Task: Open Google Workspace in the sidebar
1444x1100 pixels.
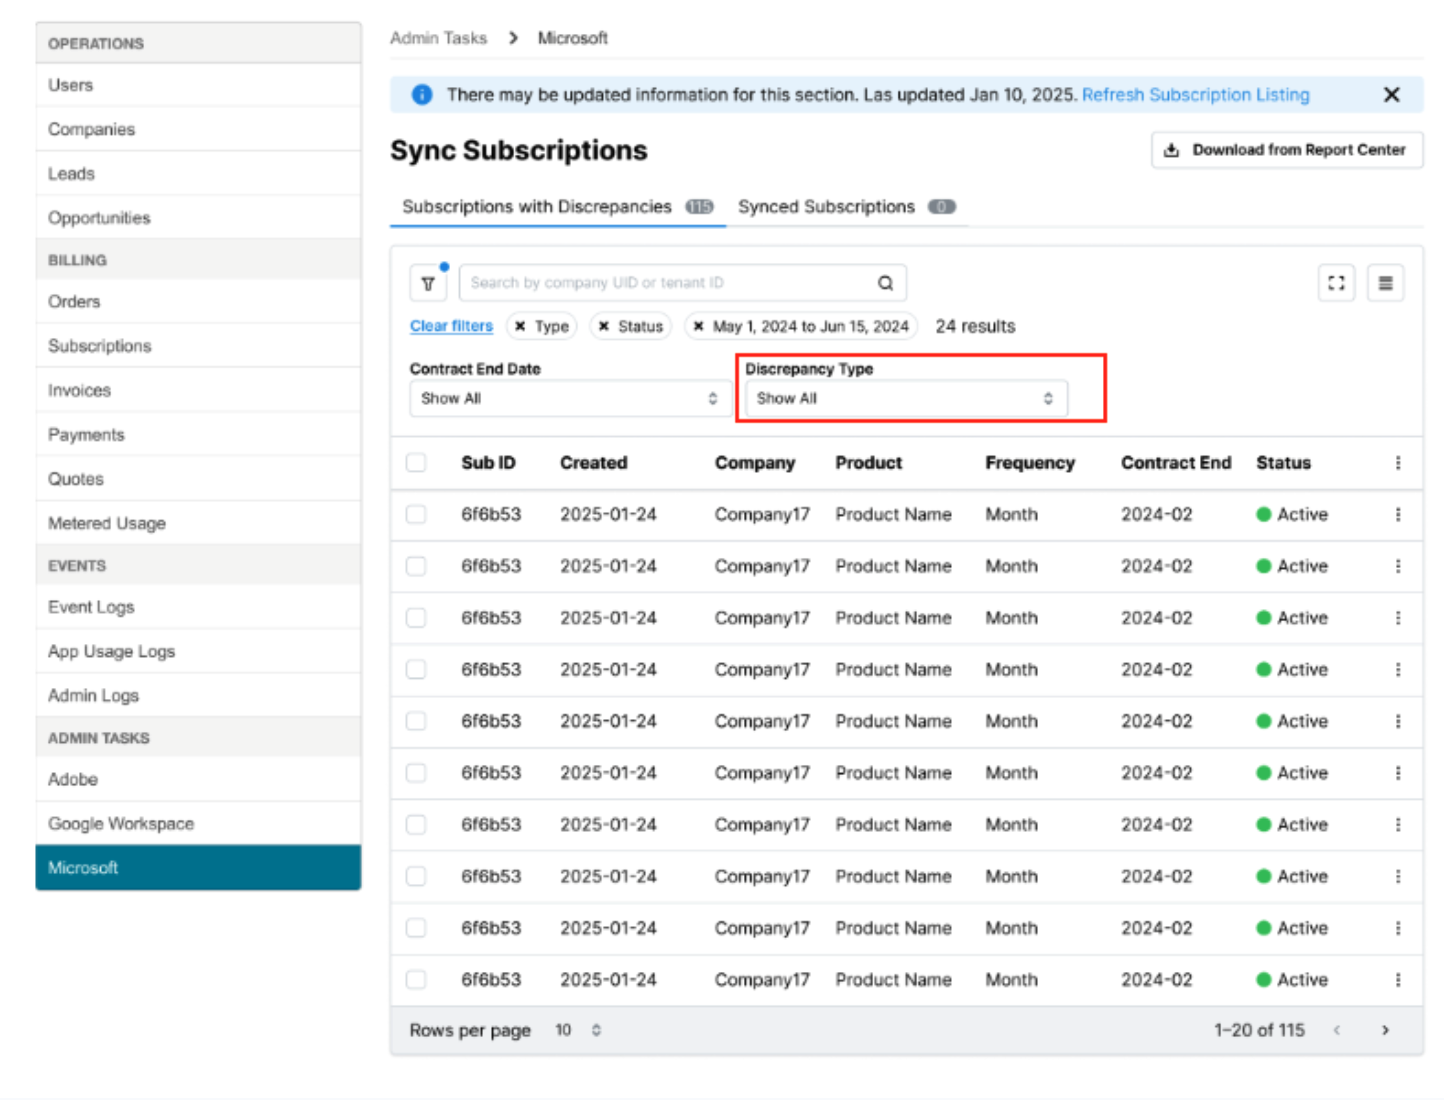Action: (x=121, y=824)
